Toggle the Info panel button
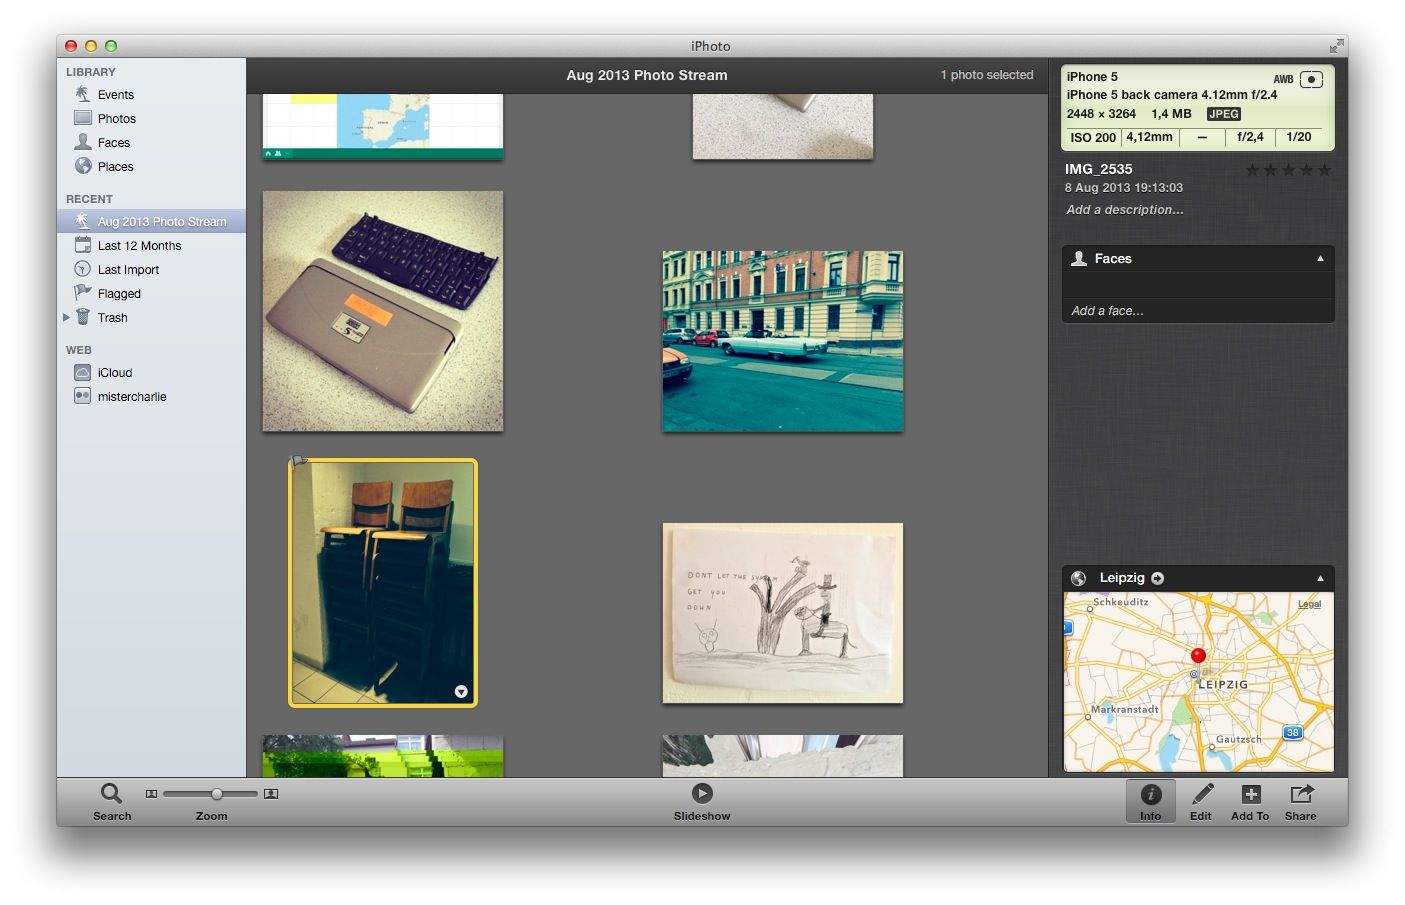 (x=1150, y=795)
